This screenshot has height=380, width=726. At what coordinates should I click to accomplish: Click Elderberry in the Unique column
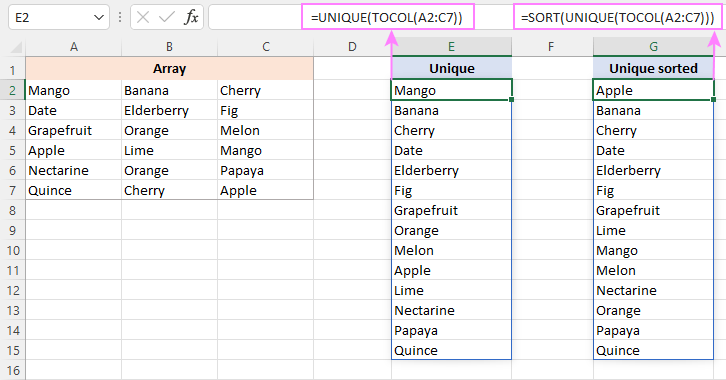tap(451, 170)
